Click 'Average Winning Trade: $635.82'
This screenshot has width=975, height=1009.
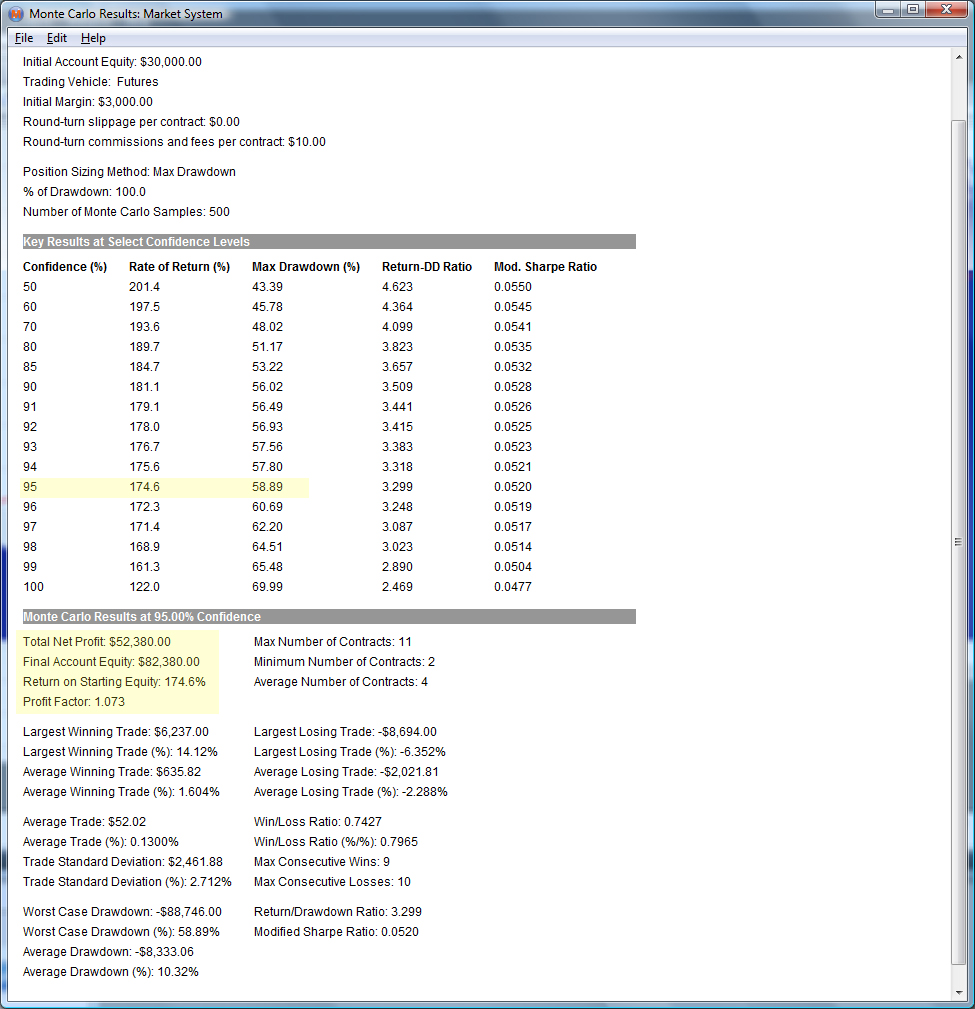112,772
